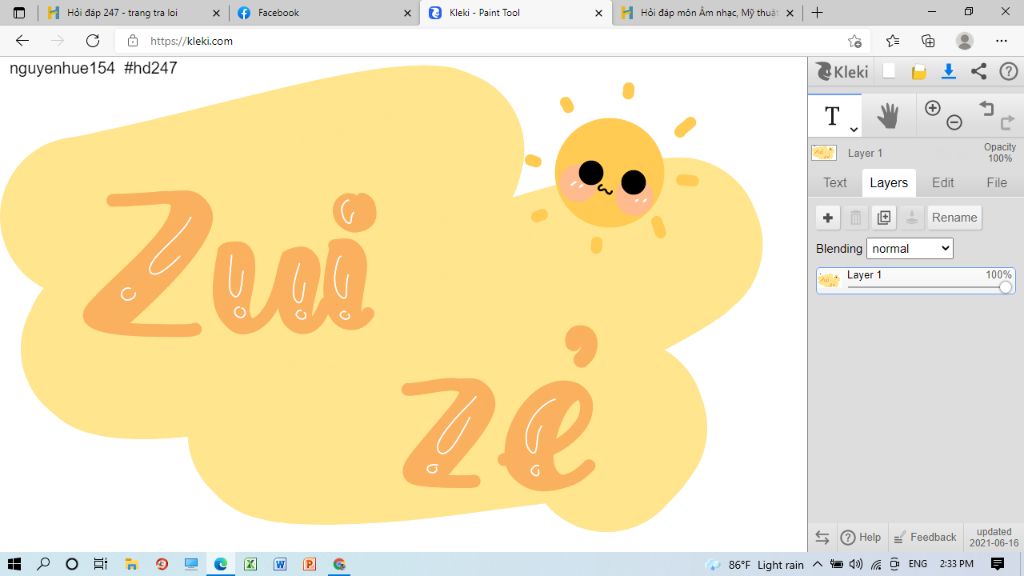Merge layer down using merge icon

[x=912, y=217]
